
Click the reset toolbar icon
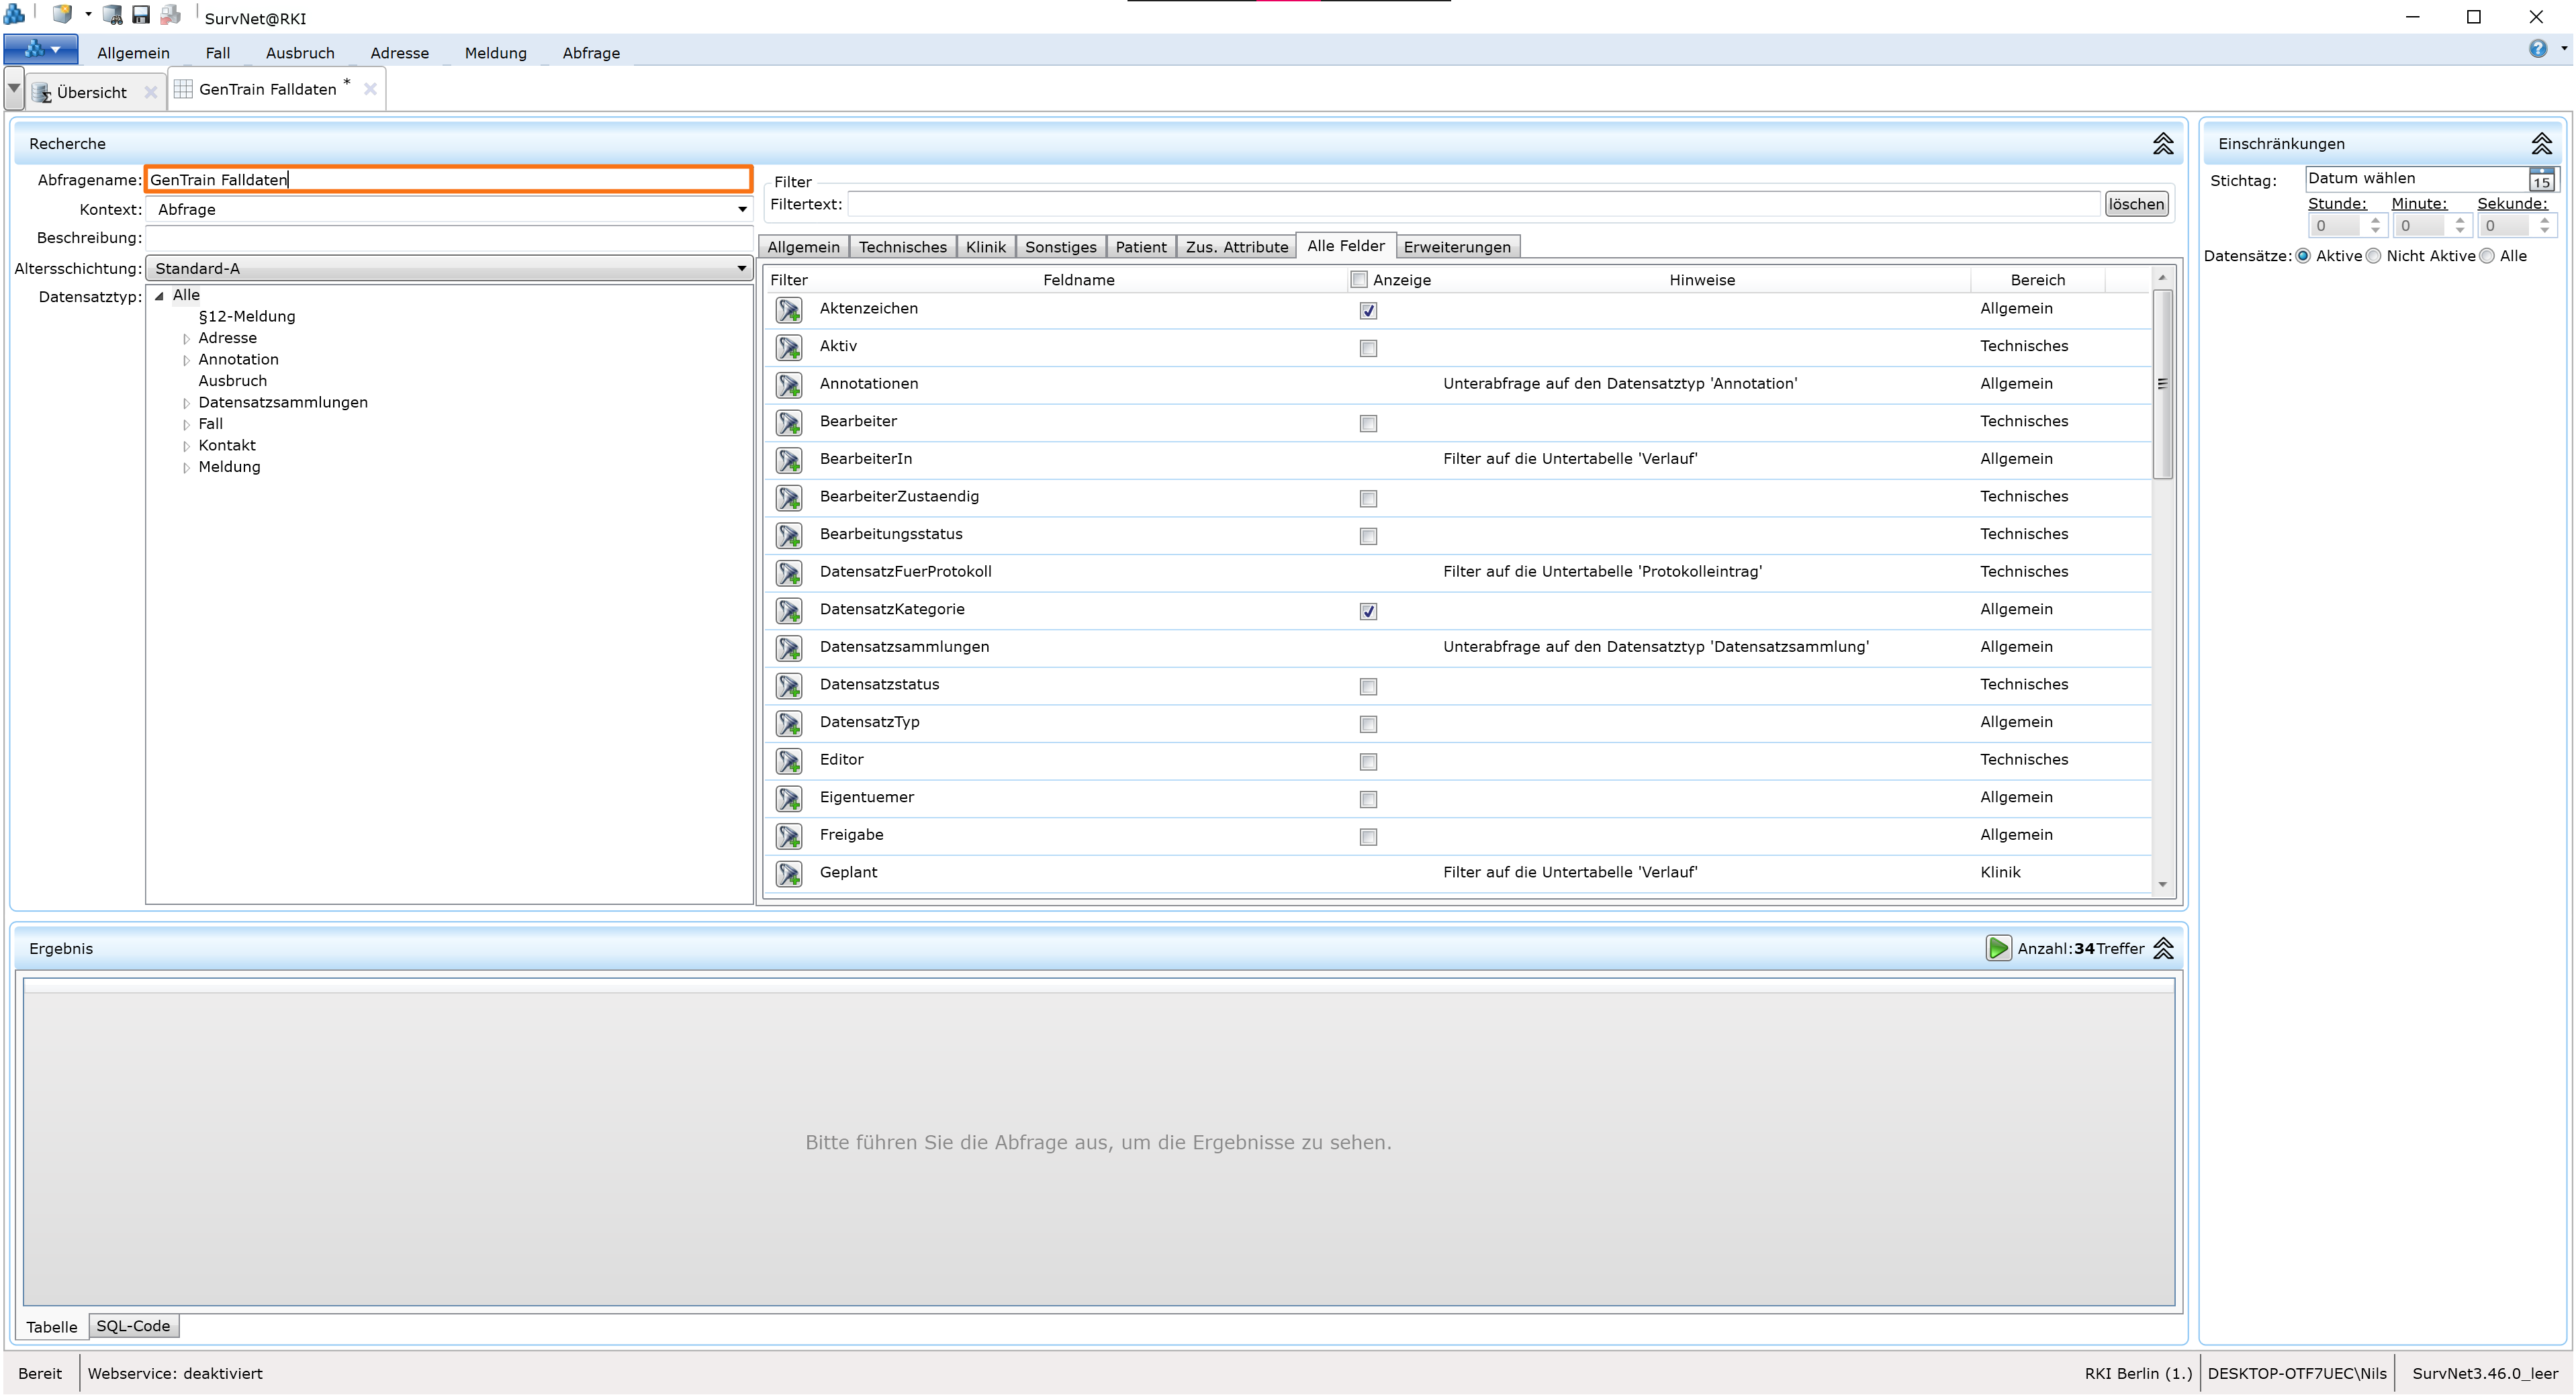click(170, 14)
